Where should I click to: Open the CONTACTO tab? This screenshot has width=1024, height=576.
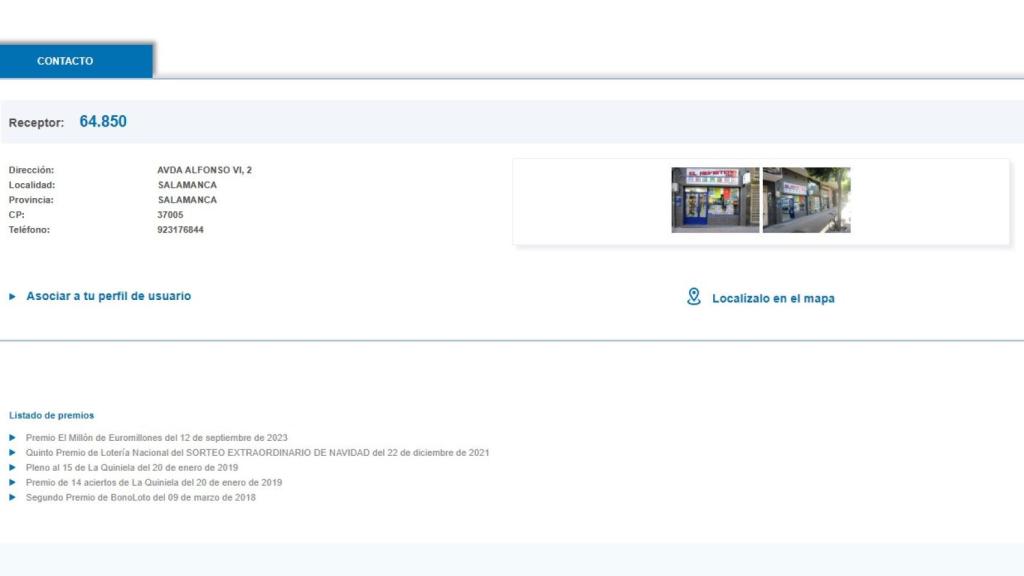pyautogui.click(x=76, y=61)
